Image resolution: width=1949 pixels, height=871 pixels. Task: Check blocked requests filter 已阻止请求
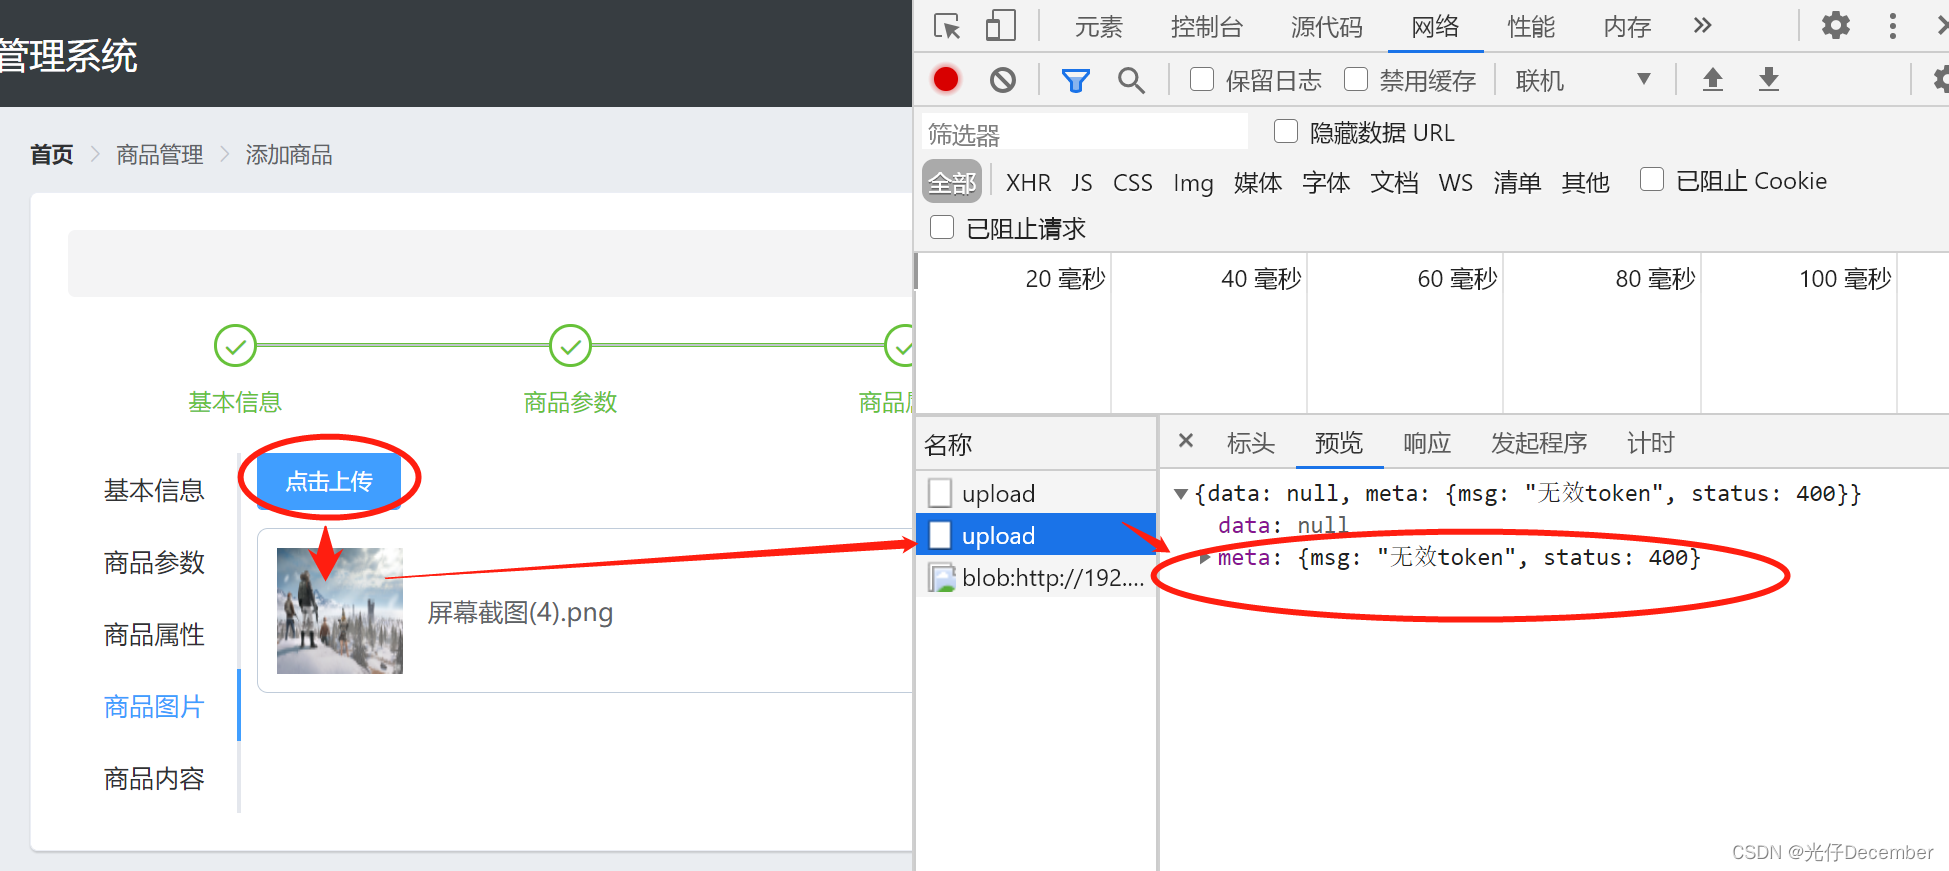click(942, 227)
